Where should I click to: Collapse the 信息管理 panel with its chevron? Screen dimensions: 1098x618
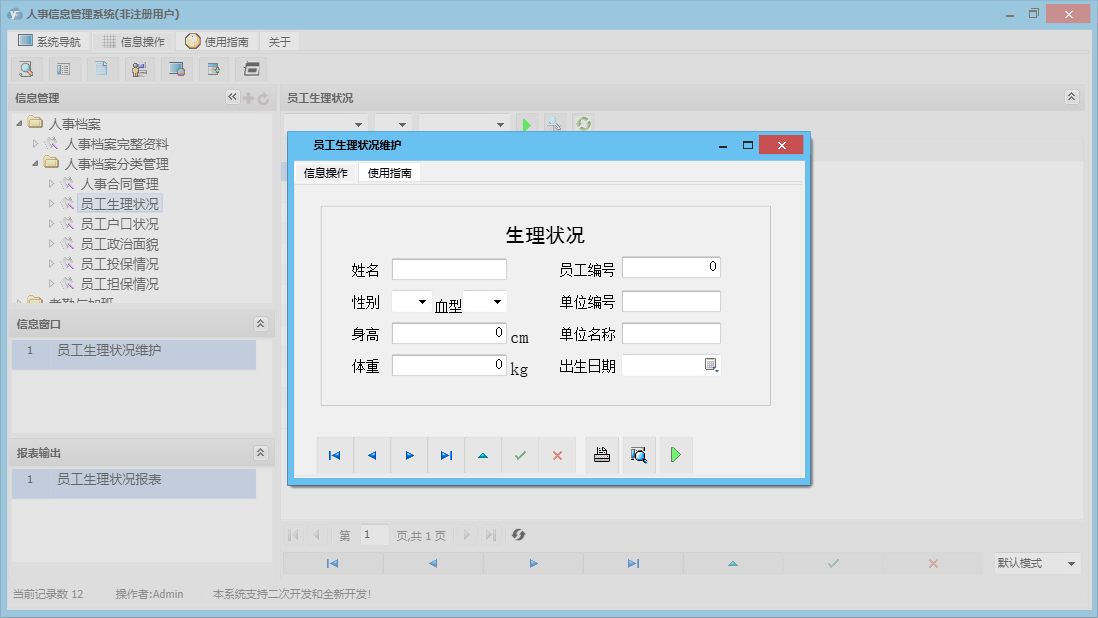(x=231, y=97)
